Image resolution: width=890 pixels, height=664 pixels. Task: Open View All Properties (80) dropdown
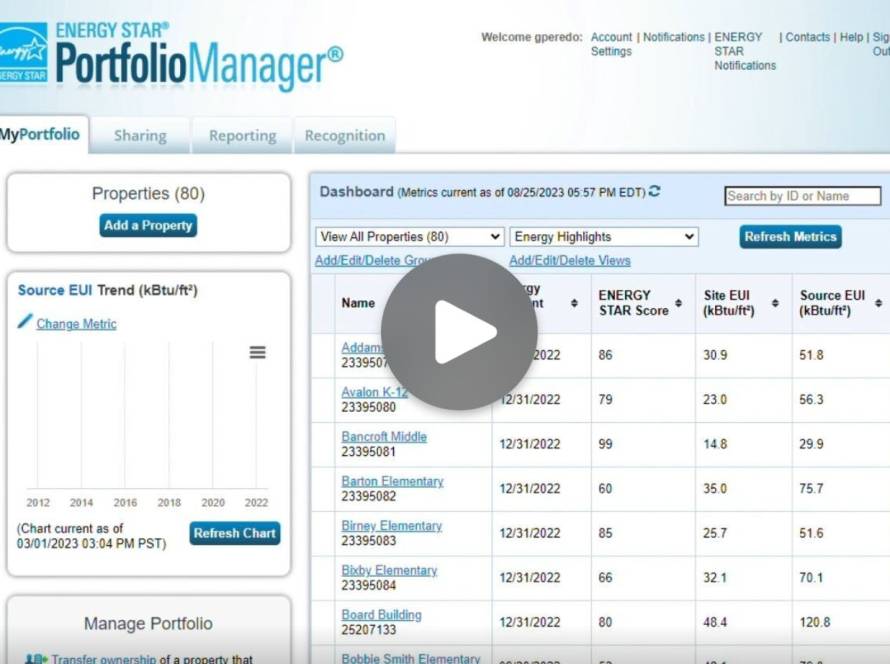410,237
